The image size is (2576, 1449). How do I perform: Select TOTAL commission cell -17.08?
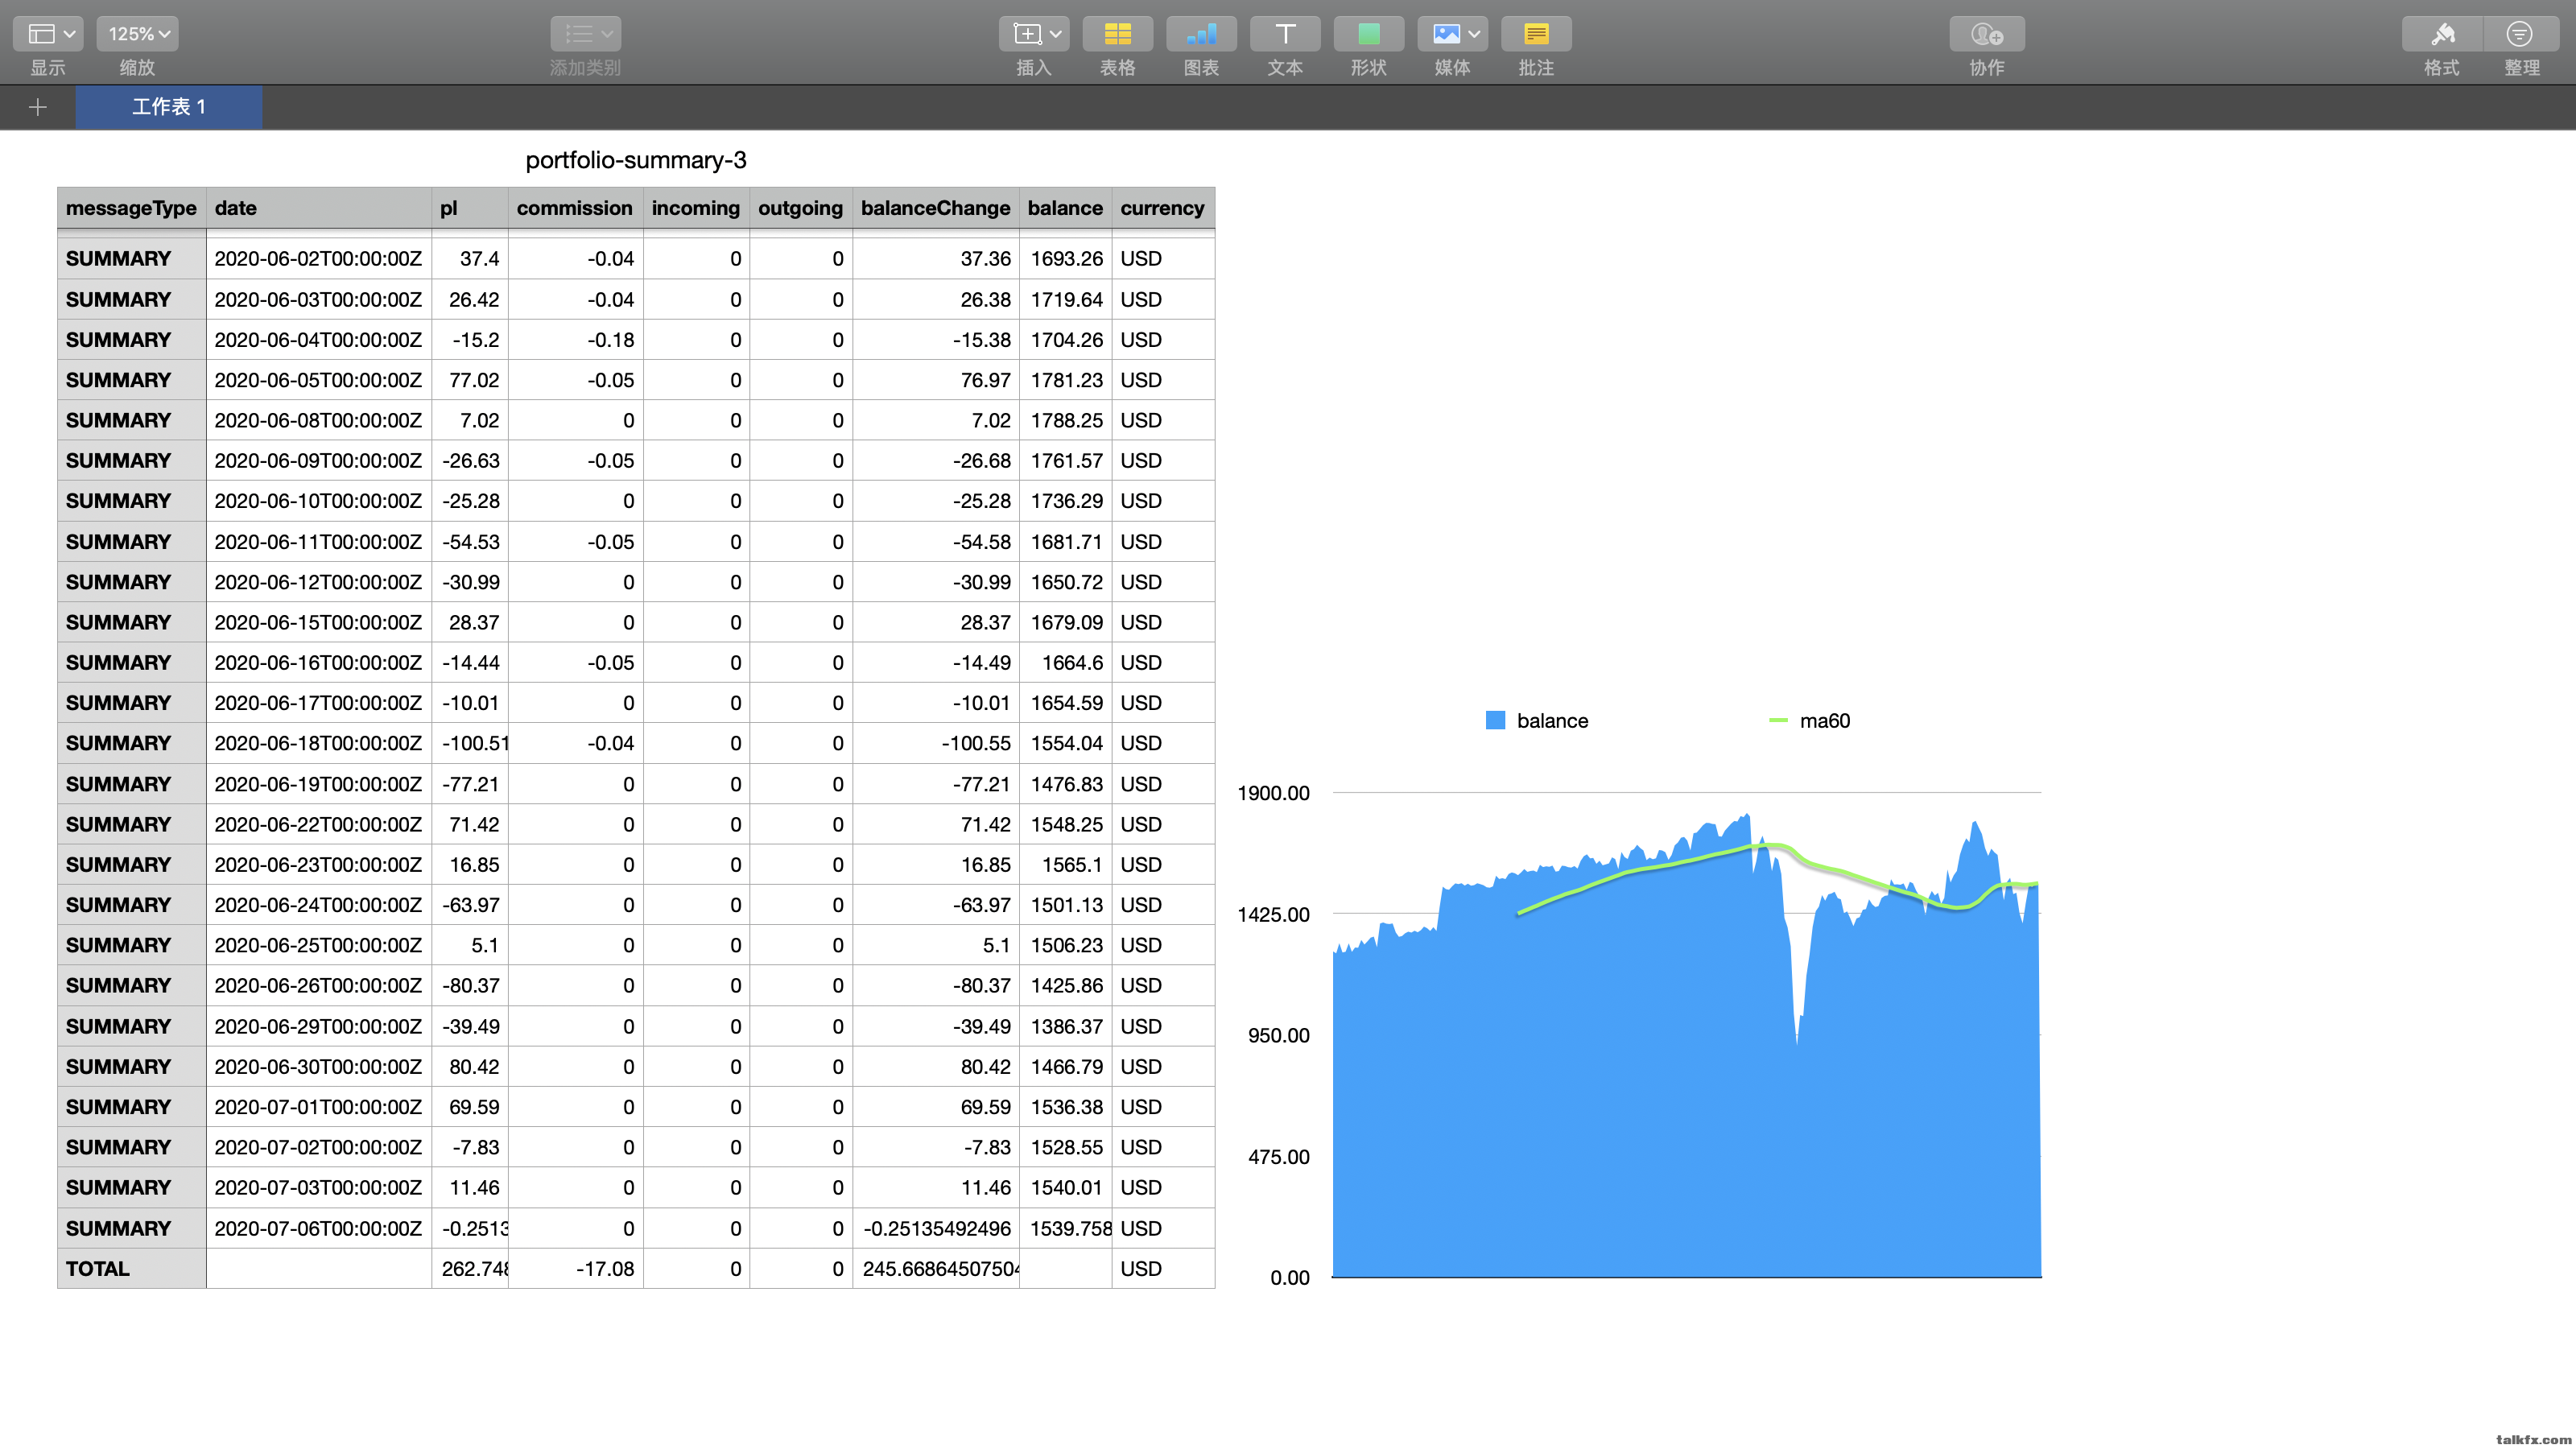pos(575,1269)
